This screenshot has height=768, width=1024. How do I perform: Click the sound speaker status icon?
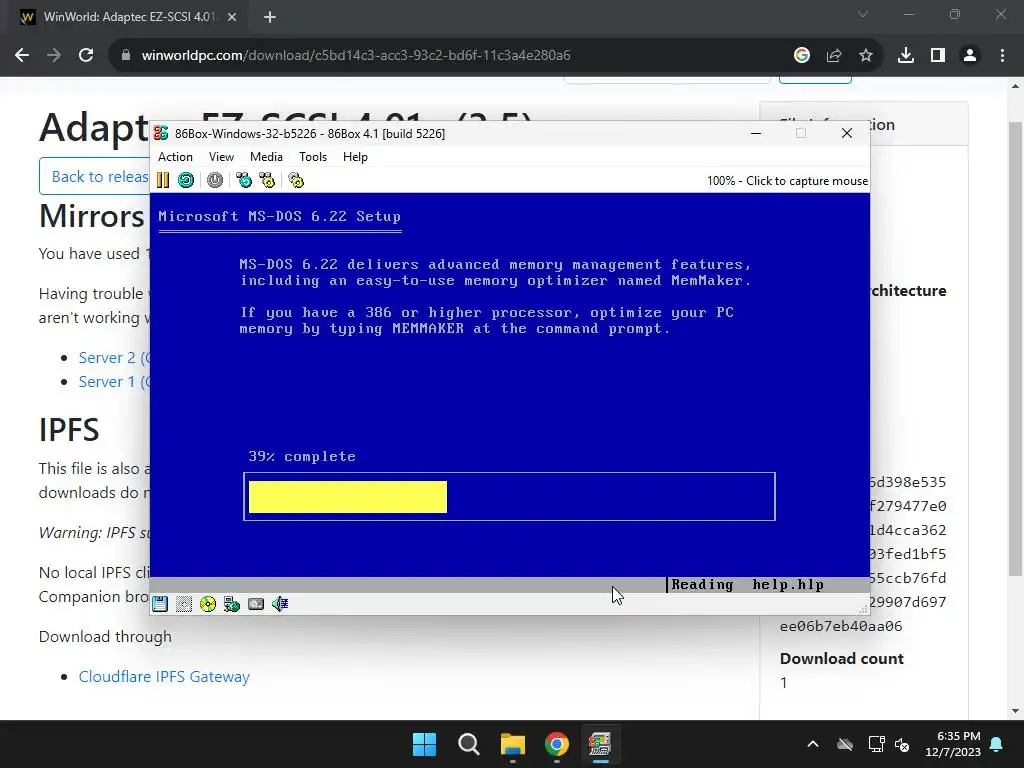point(280,604)
